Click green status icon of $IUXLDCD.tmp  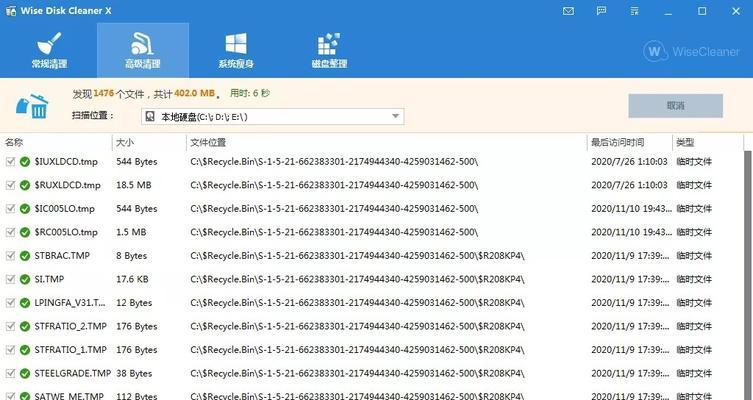coord(25,162)
